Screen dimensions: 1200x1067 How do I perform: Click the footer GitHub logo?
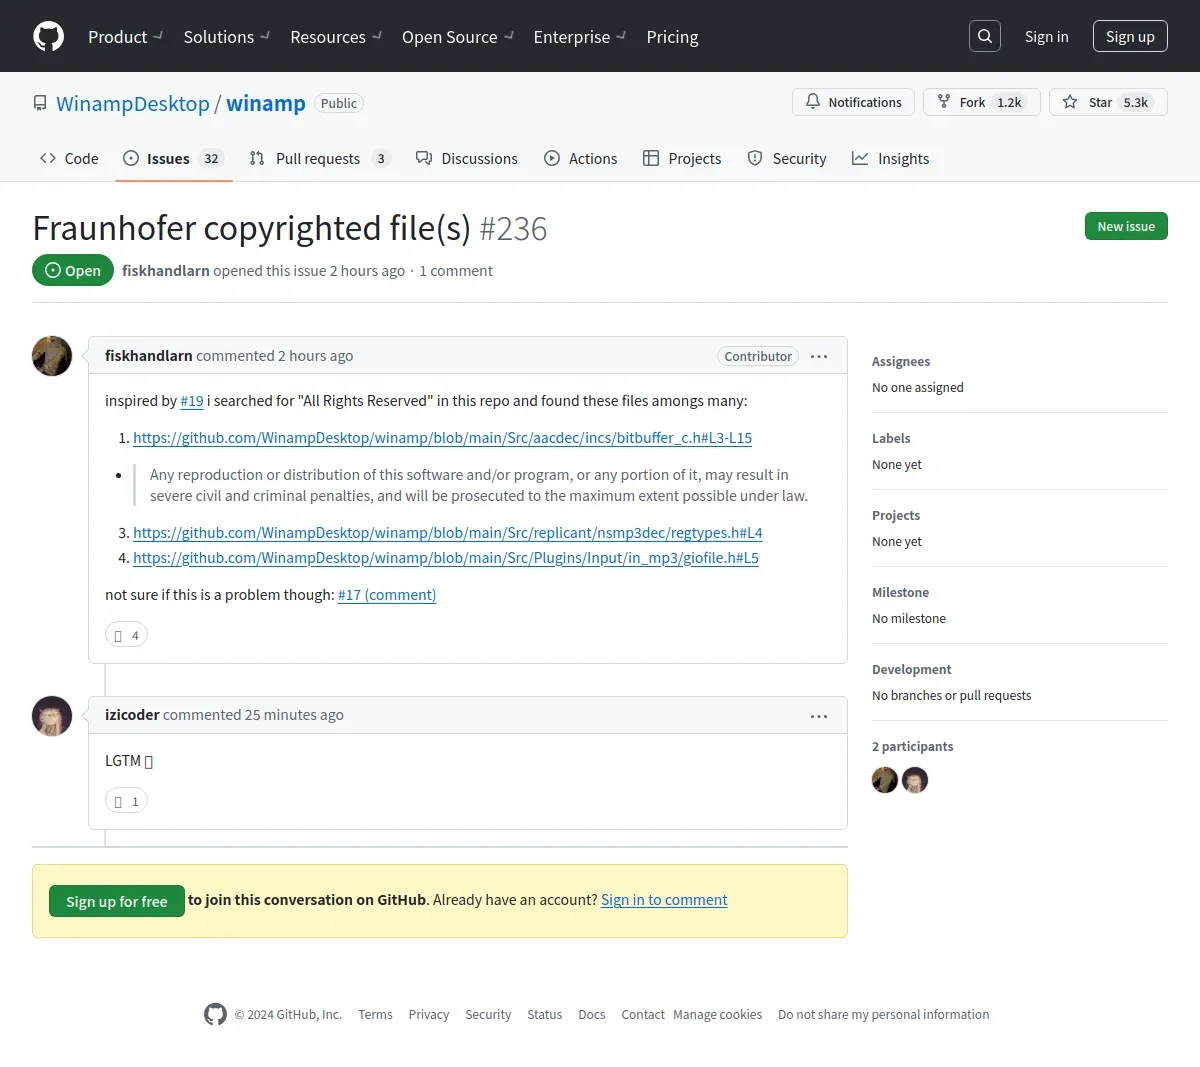pos(215,1014)
